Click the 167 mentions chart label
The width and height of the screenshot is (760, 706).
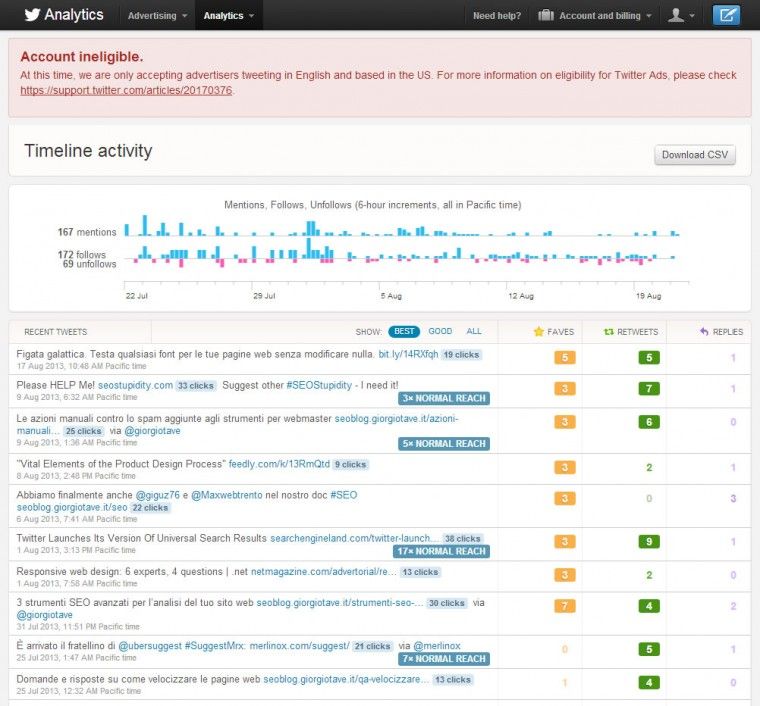coord(87,232)
